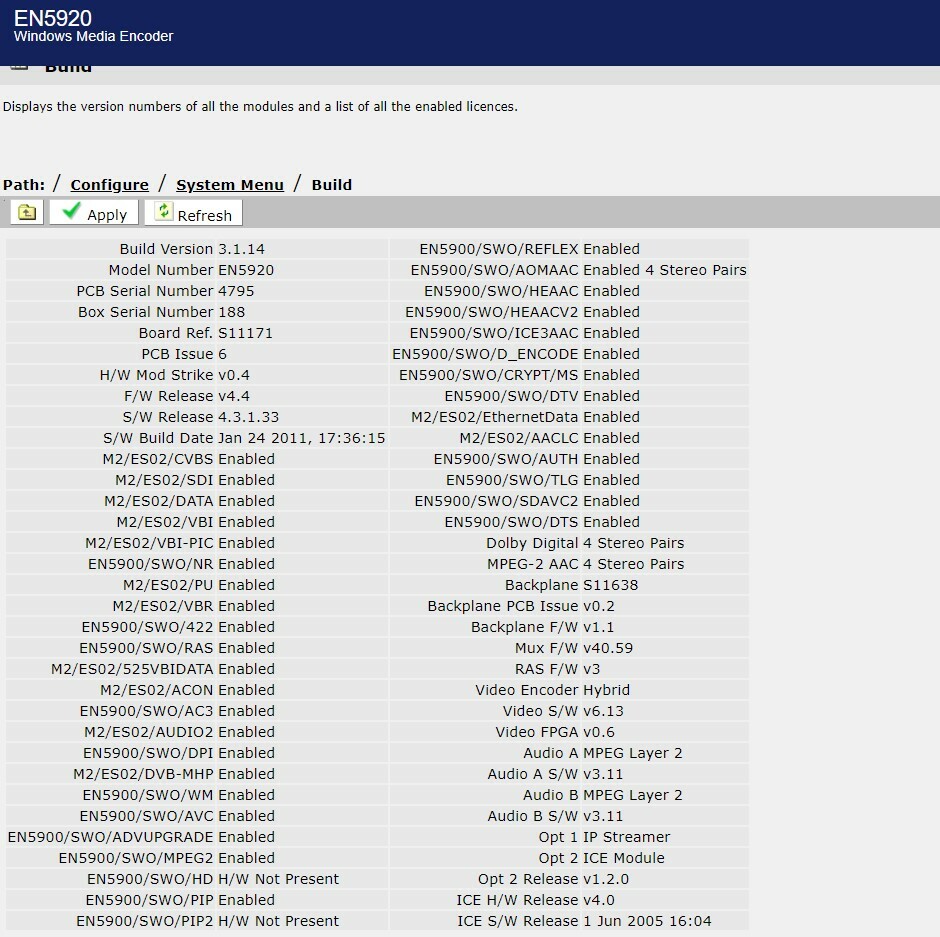Viewport: 940px width, 937px height.
Task: Click the M2/ES02/SDI label
Action: pos(164,480)
